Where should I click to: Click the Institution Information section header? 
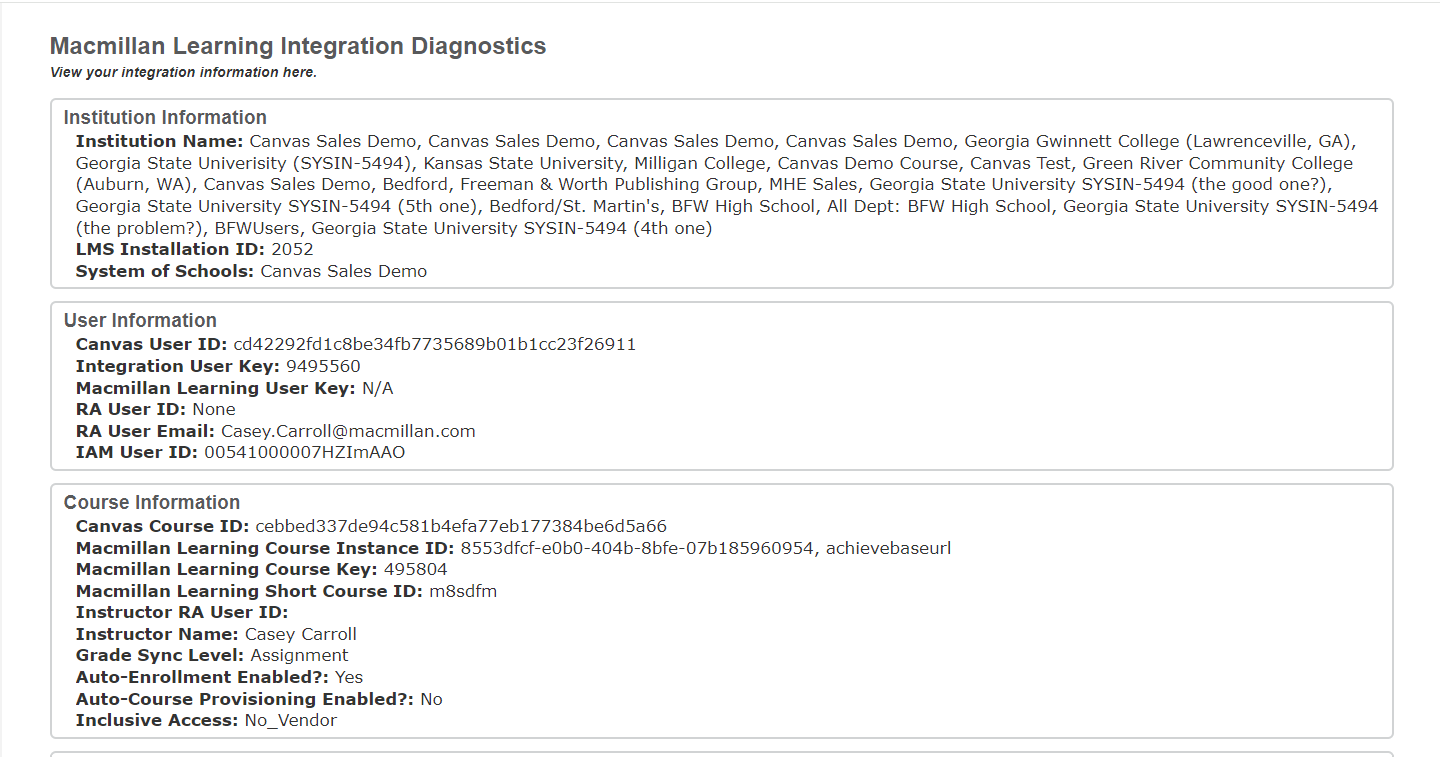(165, 118)
